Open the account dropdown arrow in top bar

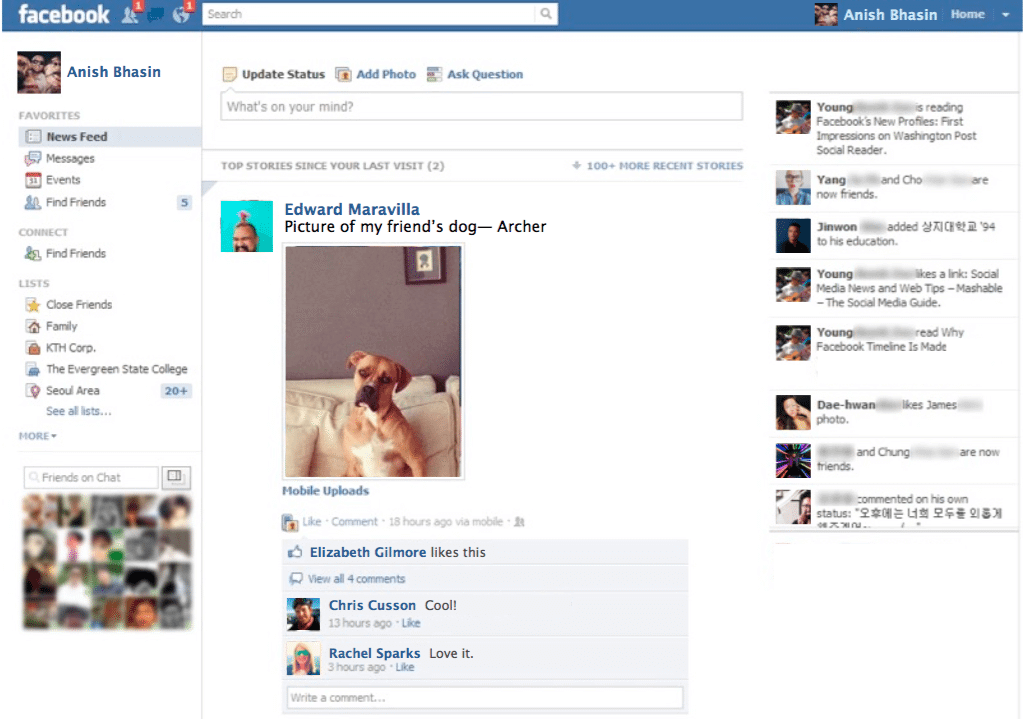1005,14
